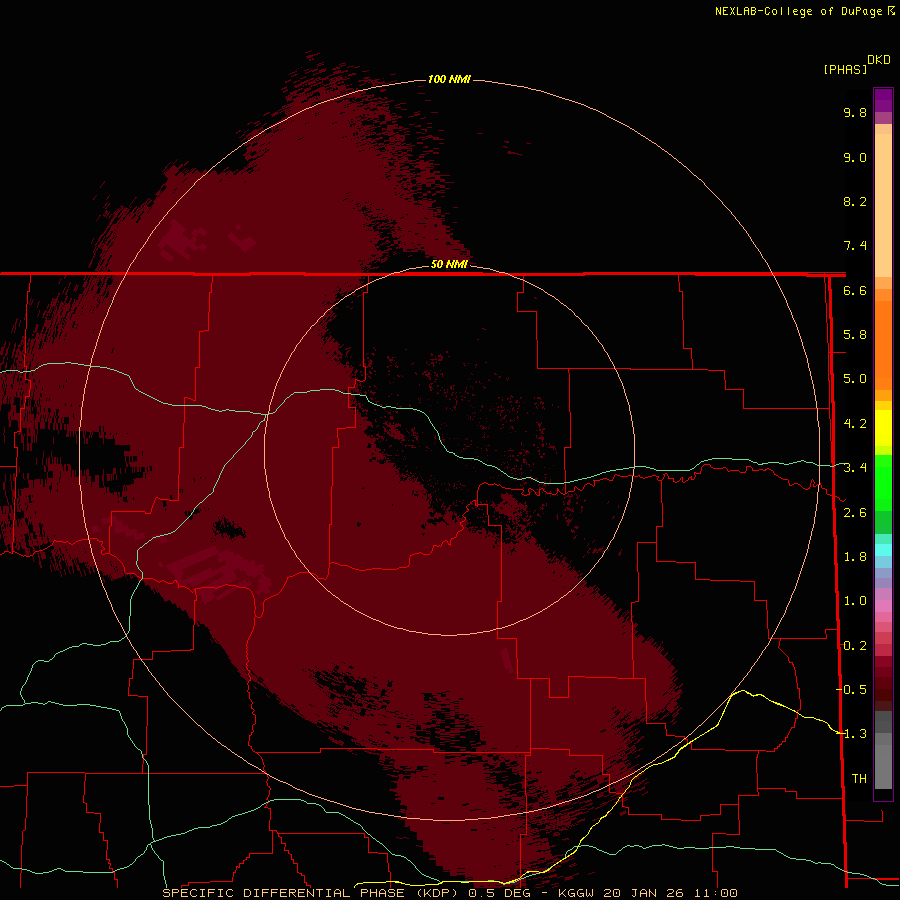Click the 9.0 legend value
The image size is (900, 900).
[855, 157]
